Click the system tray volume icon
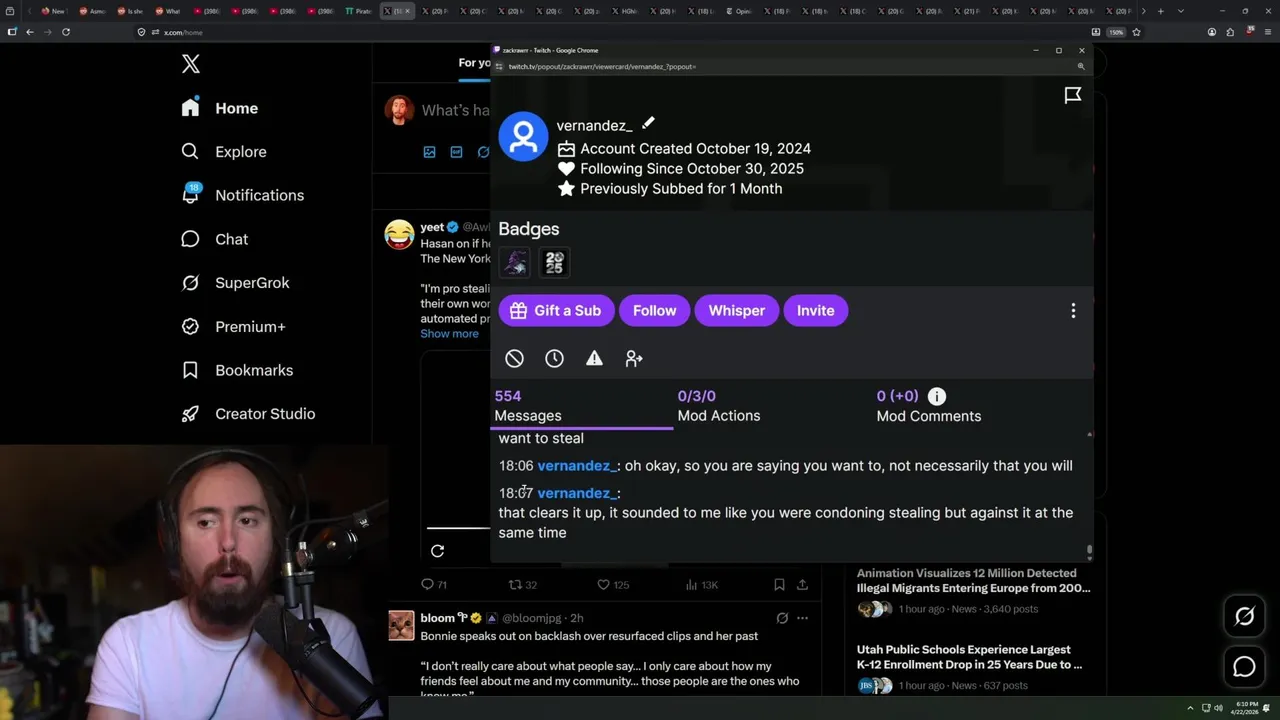 [1217, 708]
